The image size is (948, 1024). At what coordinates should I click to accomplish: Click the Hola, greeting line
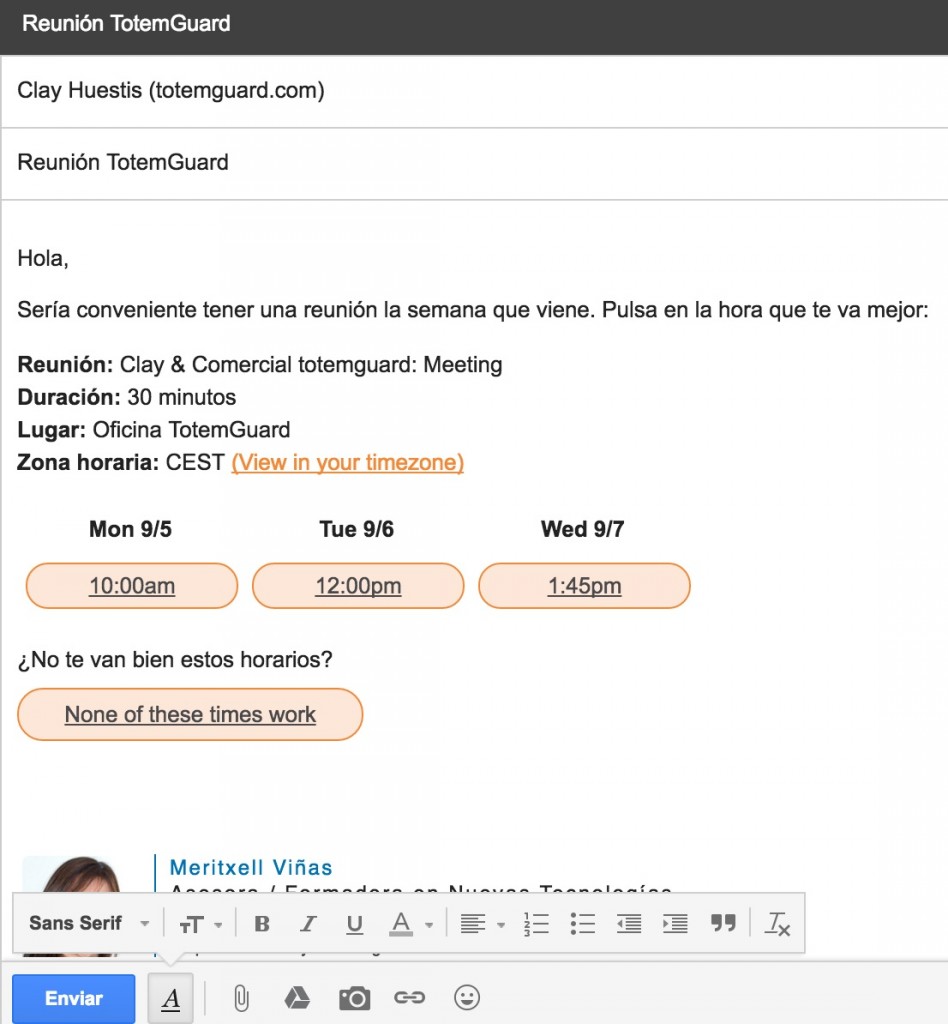[x=43, y=259]
